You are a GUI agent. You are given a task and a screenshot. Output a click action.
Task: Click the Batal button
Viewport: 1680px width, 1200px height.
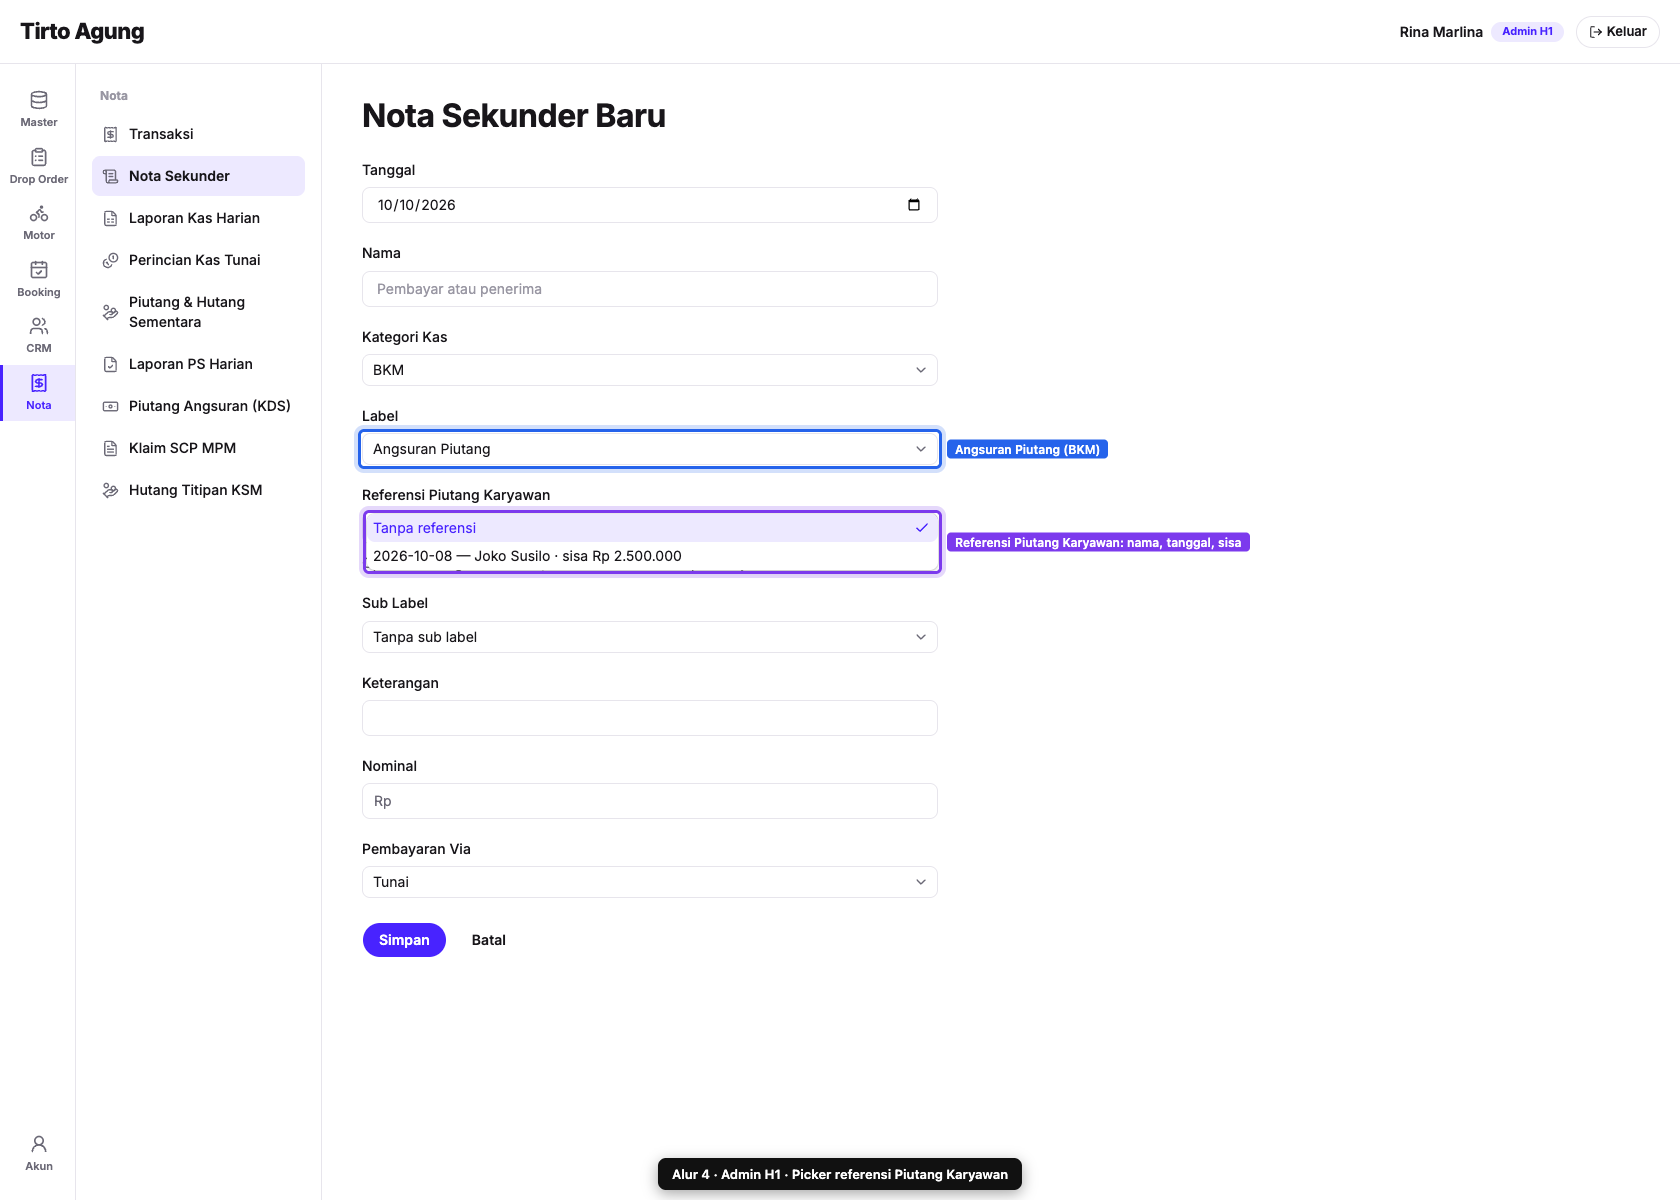(x=489, y=940)
